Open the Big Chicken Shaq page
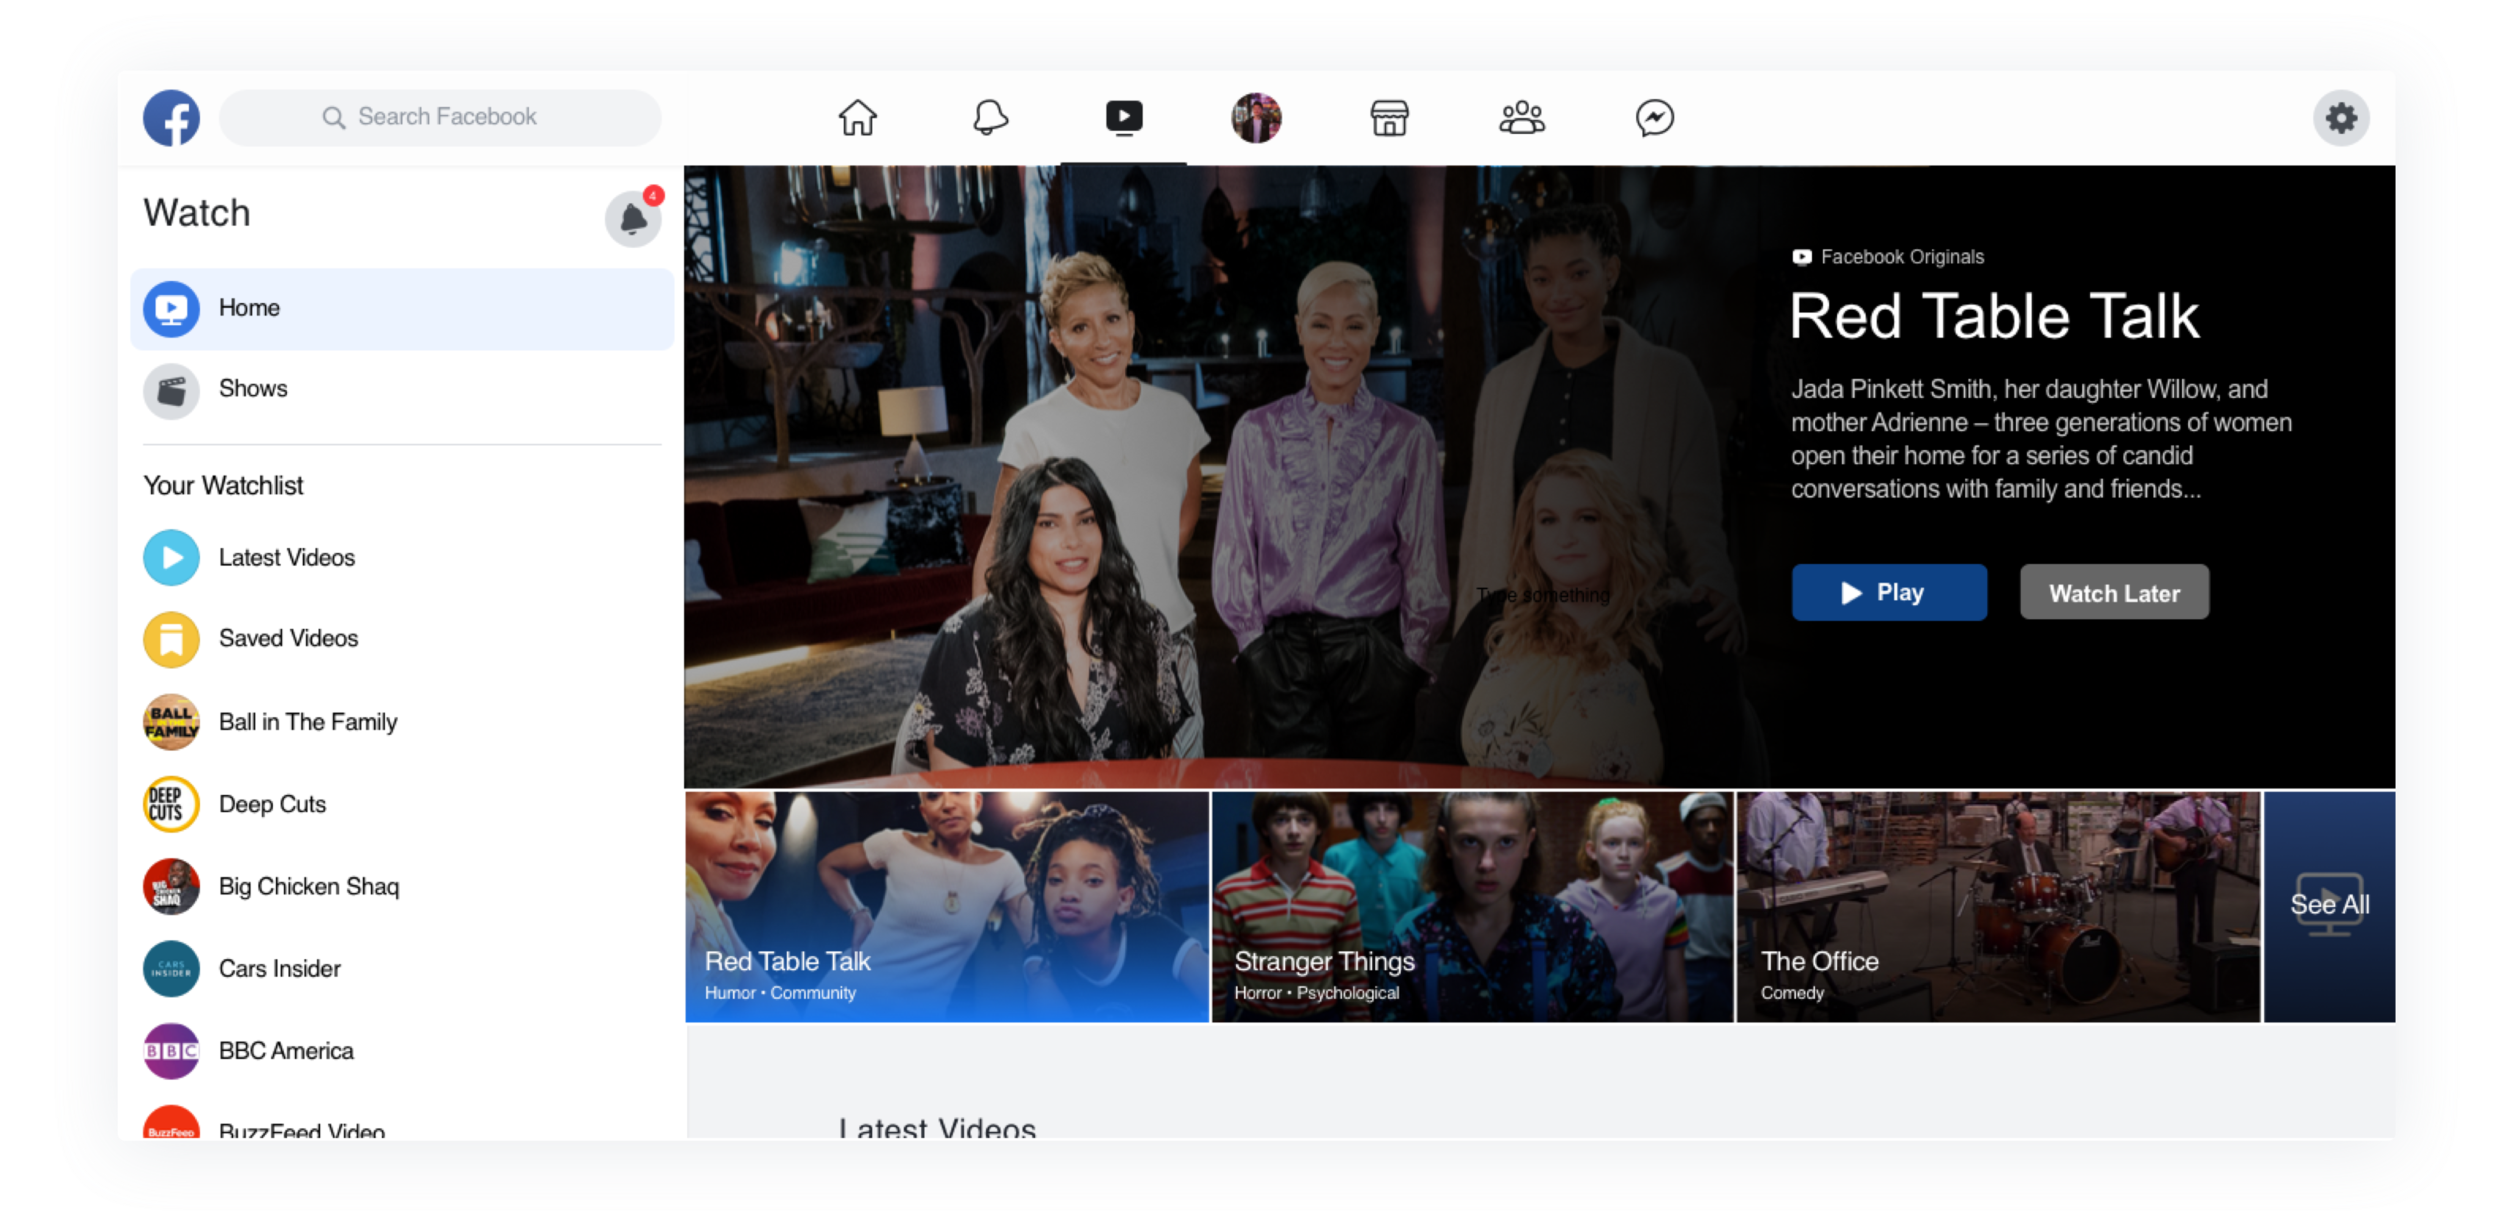Screen dimensions: 2500x1218 pos(402,886)
